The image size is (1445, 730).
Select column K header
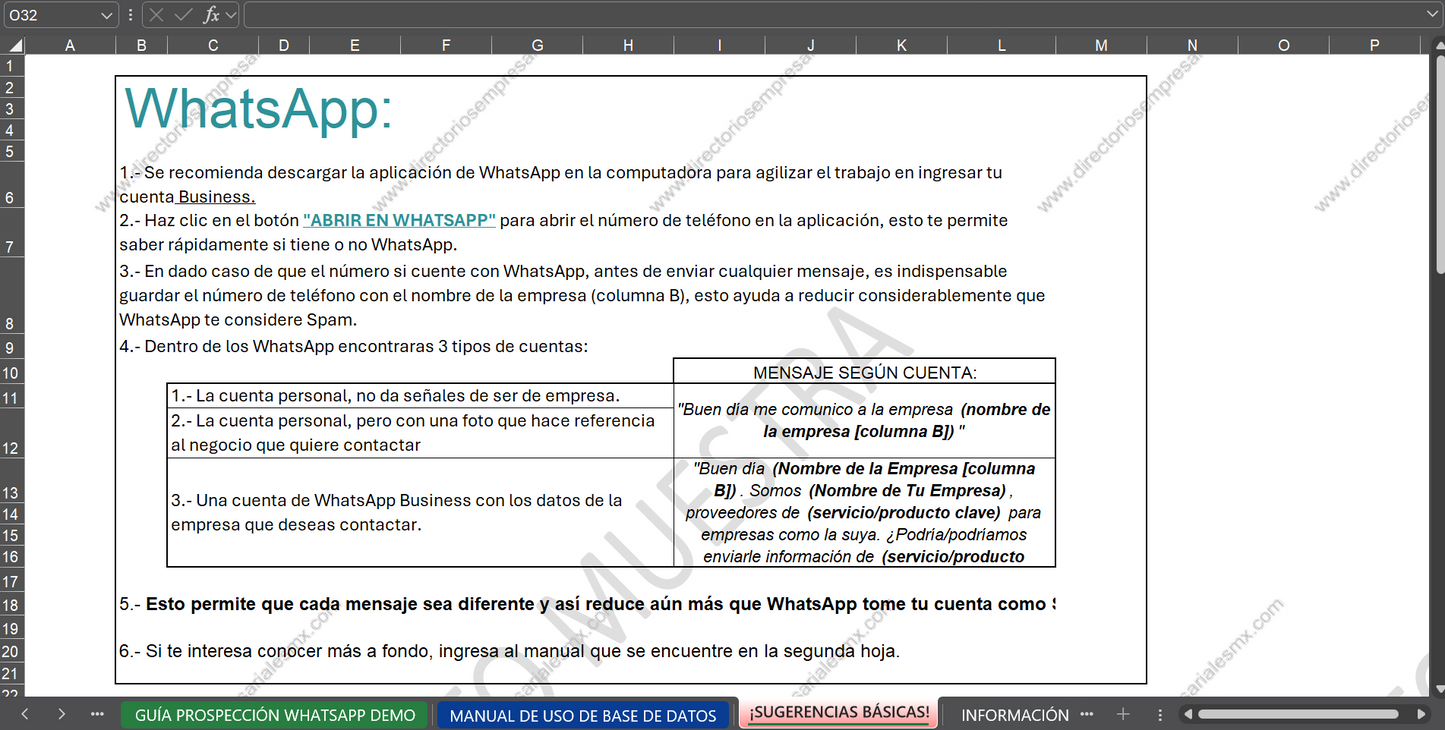[901, 45]
